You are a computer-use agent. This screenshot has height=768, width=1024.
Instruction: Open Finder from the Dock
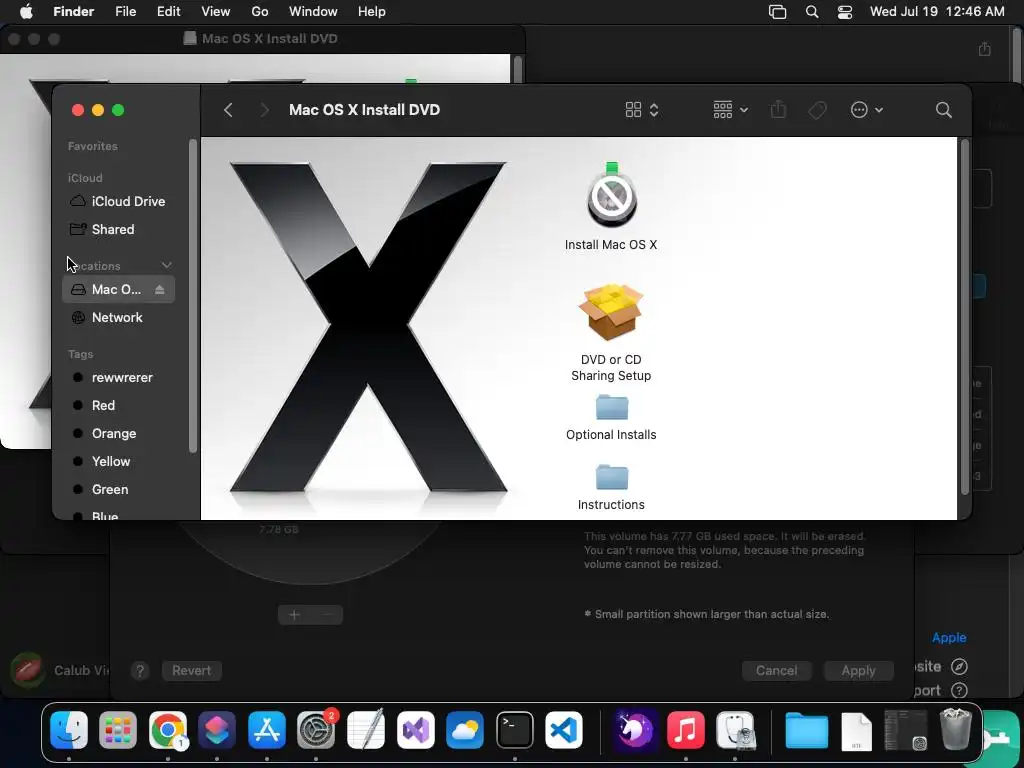click(69, 730)
